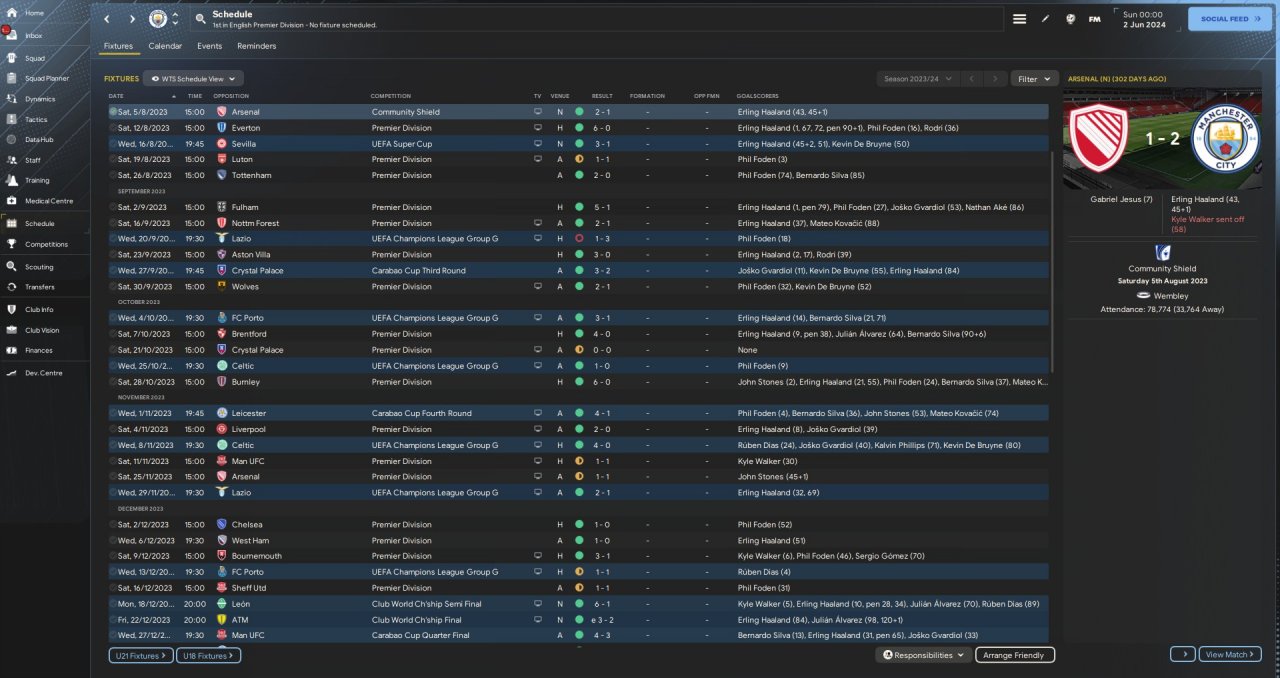Open Tactics in the sidebar

36,119
